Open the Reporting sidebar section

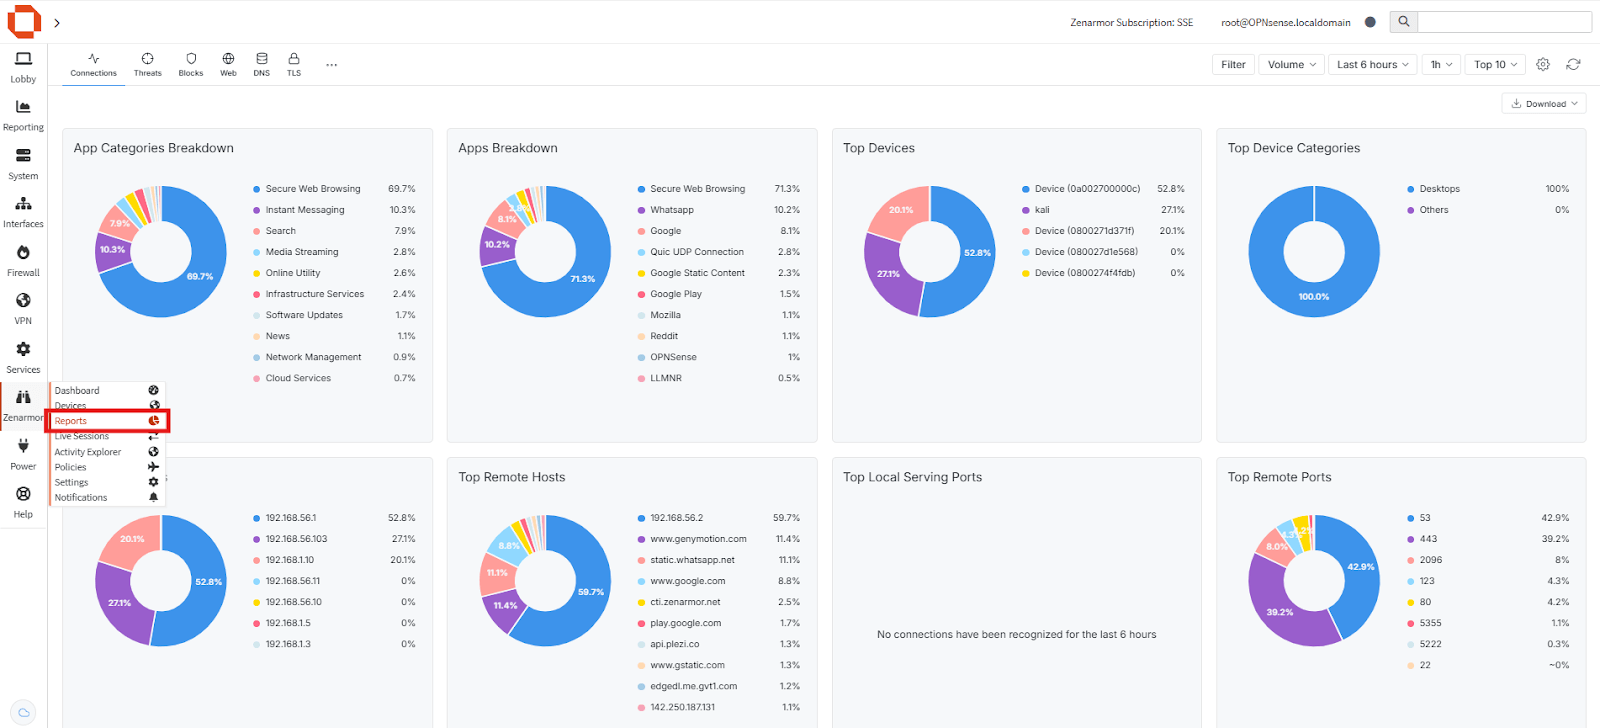[23, 116]
